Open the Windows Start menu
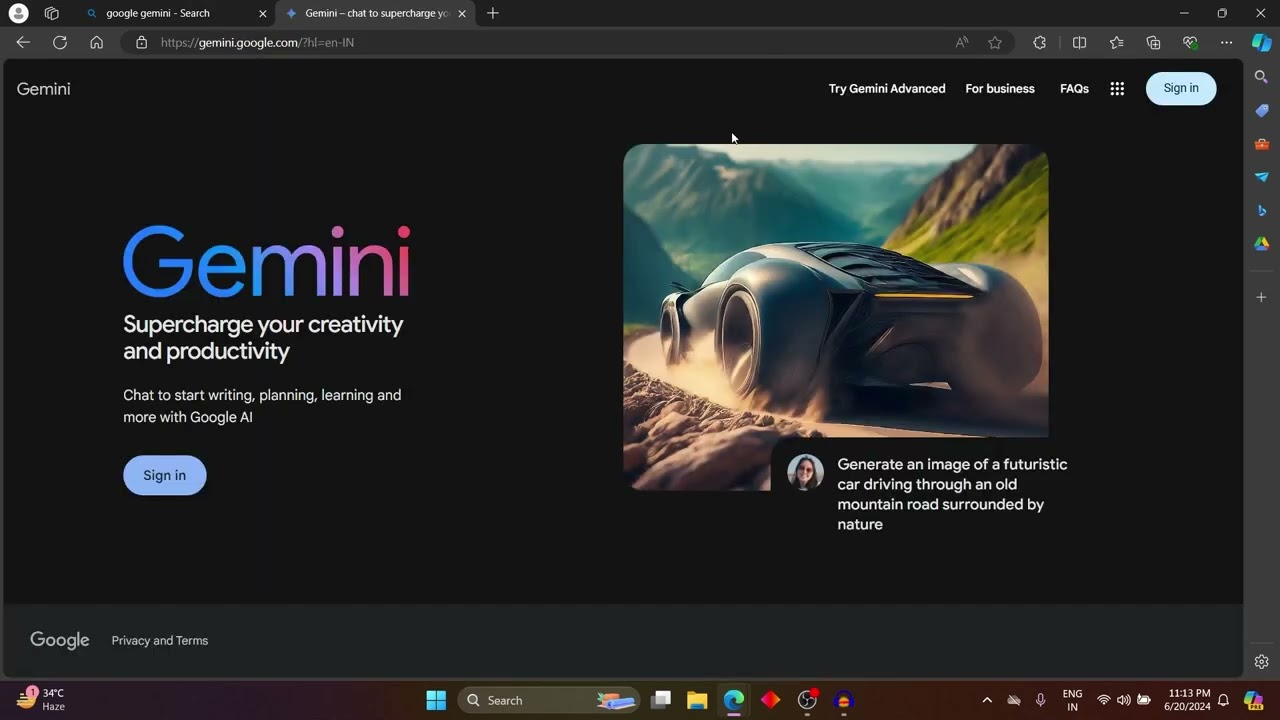 pyautogui.click(x=436, y=700)
